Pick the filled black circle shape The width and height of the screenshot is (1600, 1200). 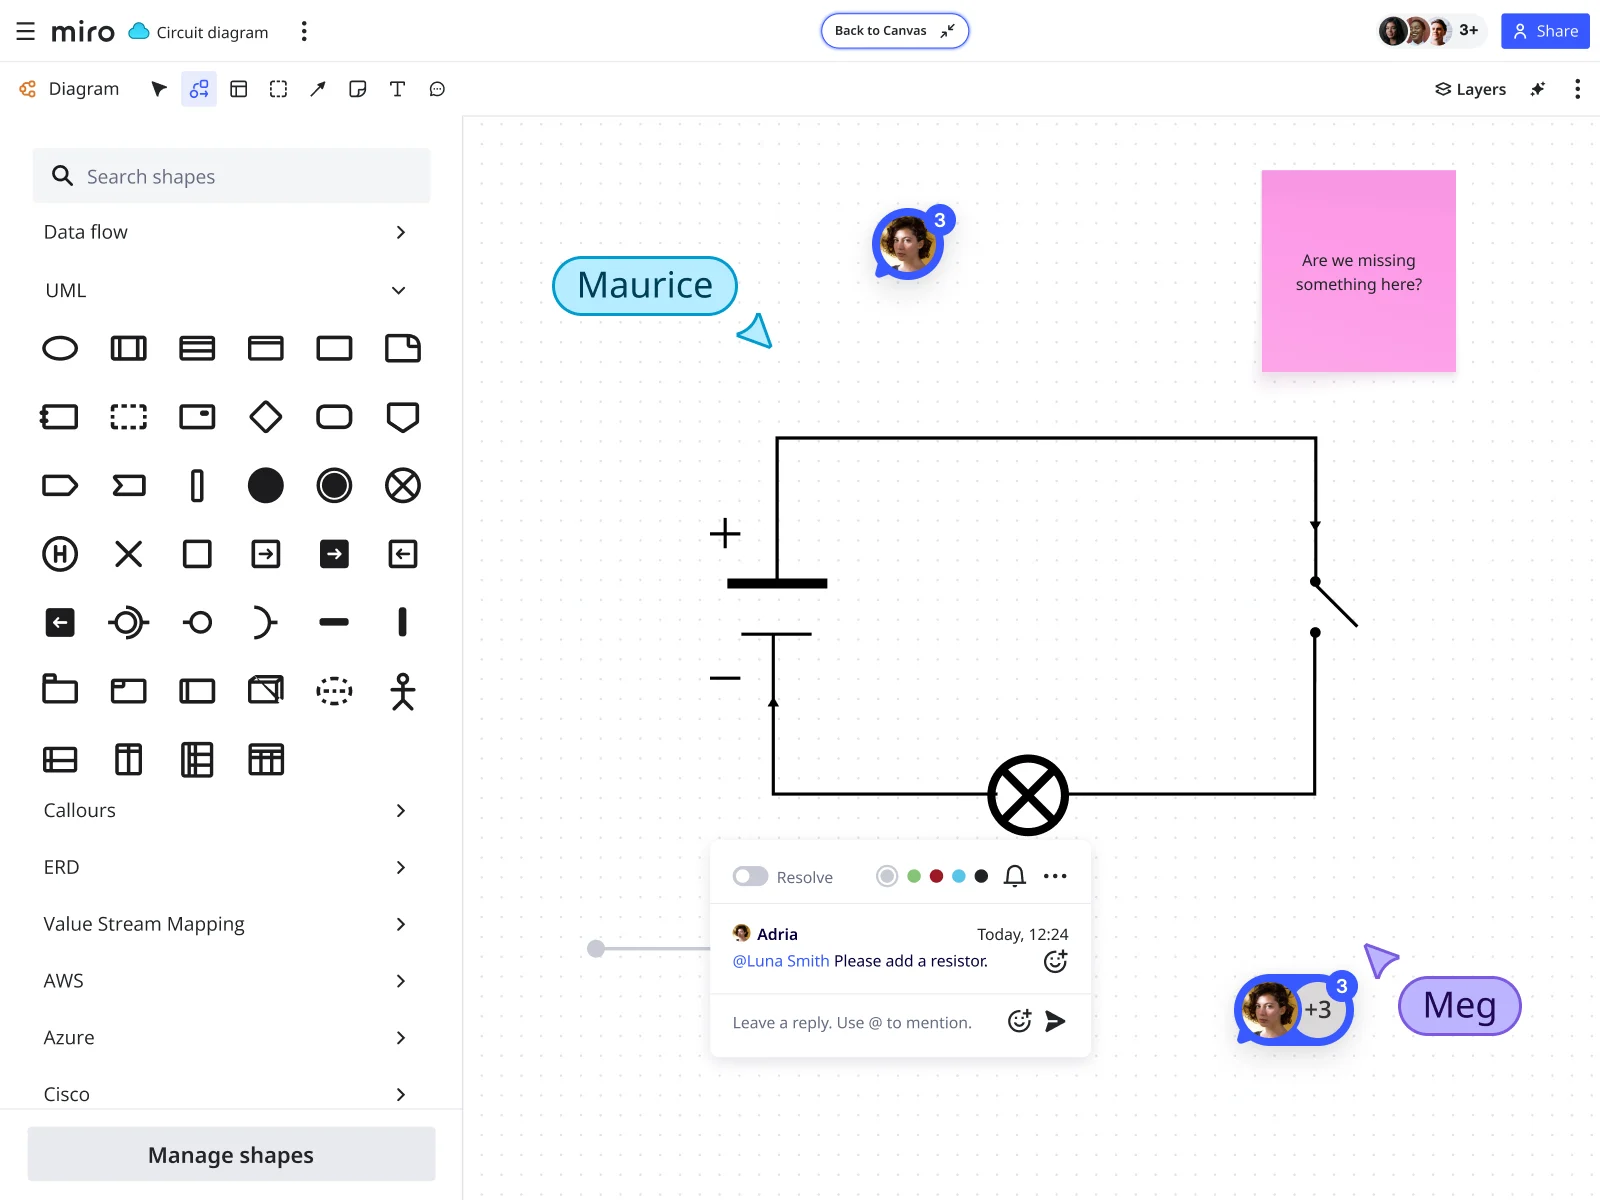click(x=266, y=486)
